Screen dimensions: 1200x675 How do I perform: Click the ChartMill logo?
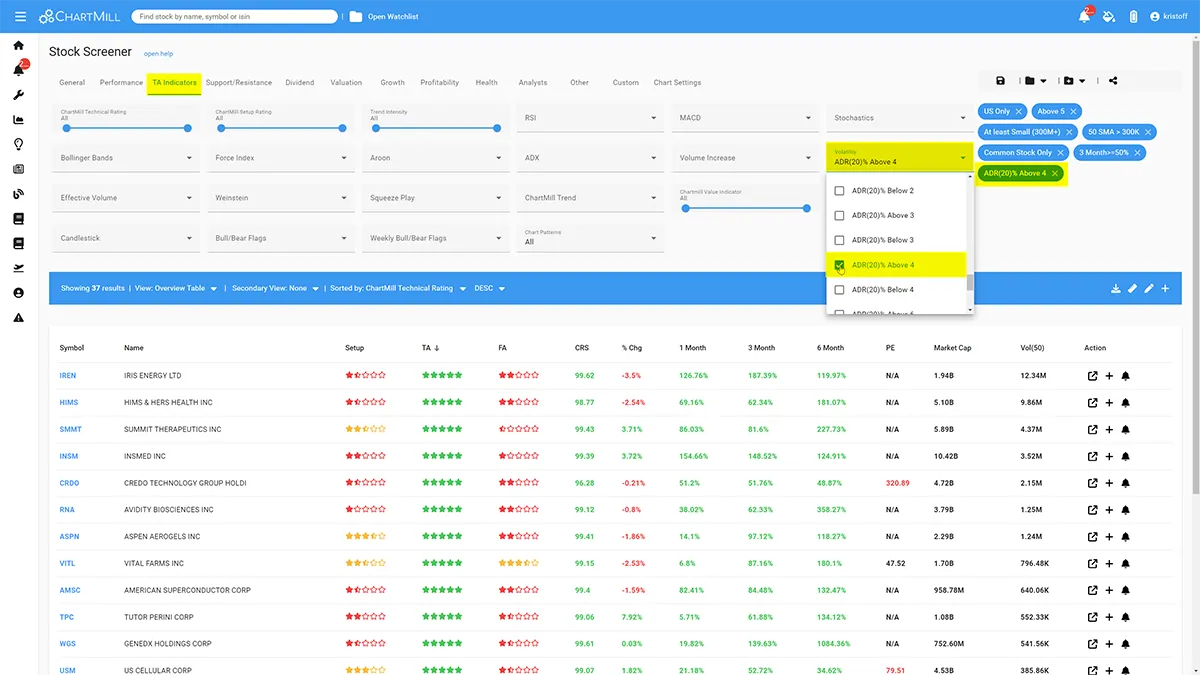point(79,17)
